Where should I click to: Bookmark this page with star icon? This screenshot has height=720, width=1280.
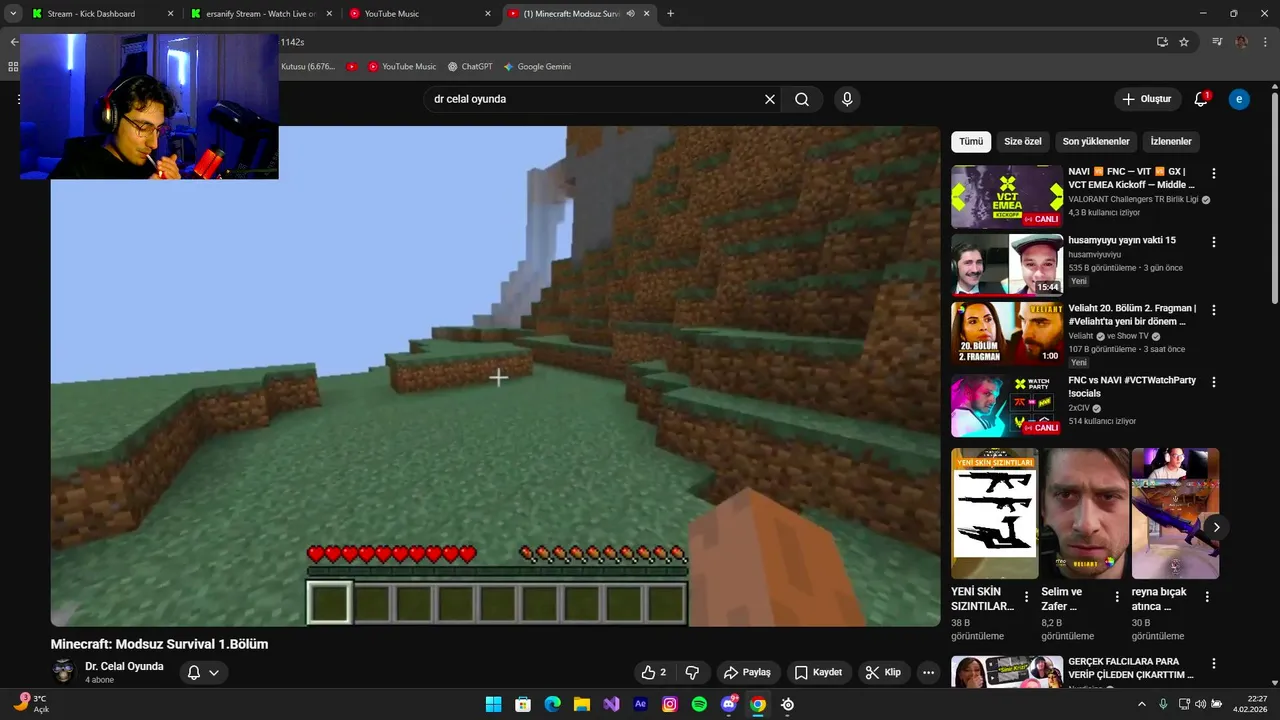coord(1184,42)
